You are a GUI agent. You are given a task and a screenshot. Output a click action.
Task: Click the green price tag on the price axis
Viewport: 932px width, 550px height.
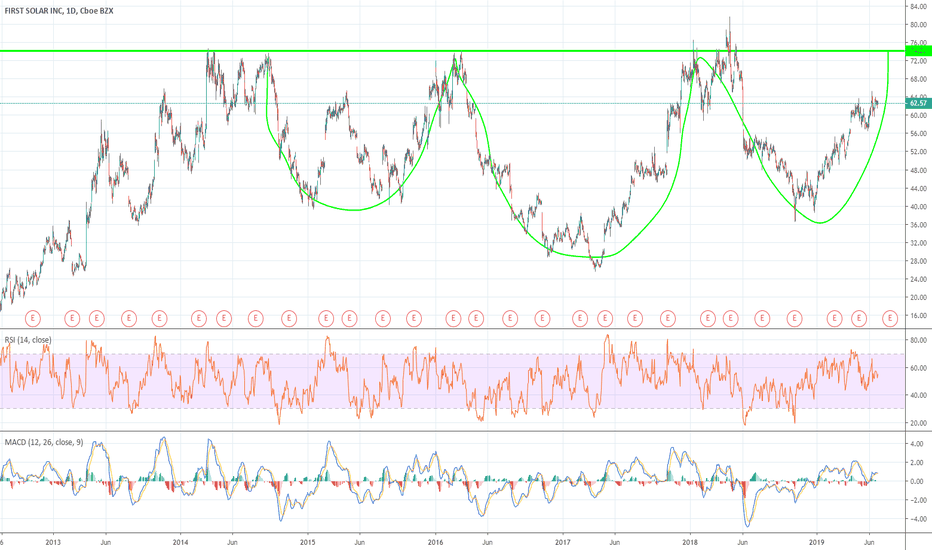pyautogui.click(x=918, y=51)
